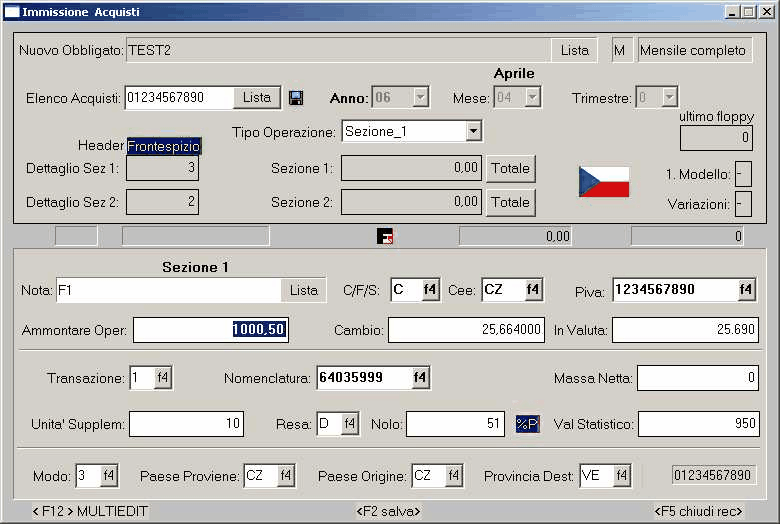
Task: Click the Nuovo Obbligato TEST2 field
Action: point(339,50)
